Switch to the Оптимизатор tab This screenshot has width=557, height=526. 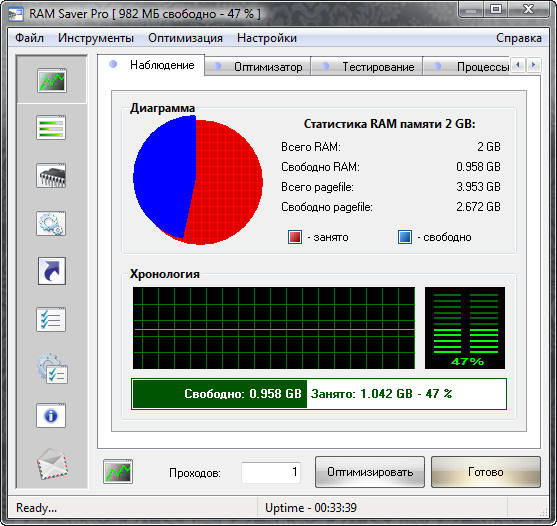(258, 66)
